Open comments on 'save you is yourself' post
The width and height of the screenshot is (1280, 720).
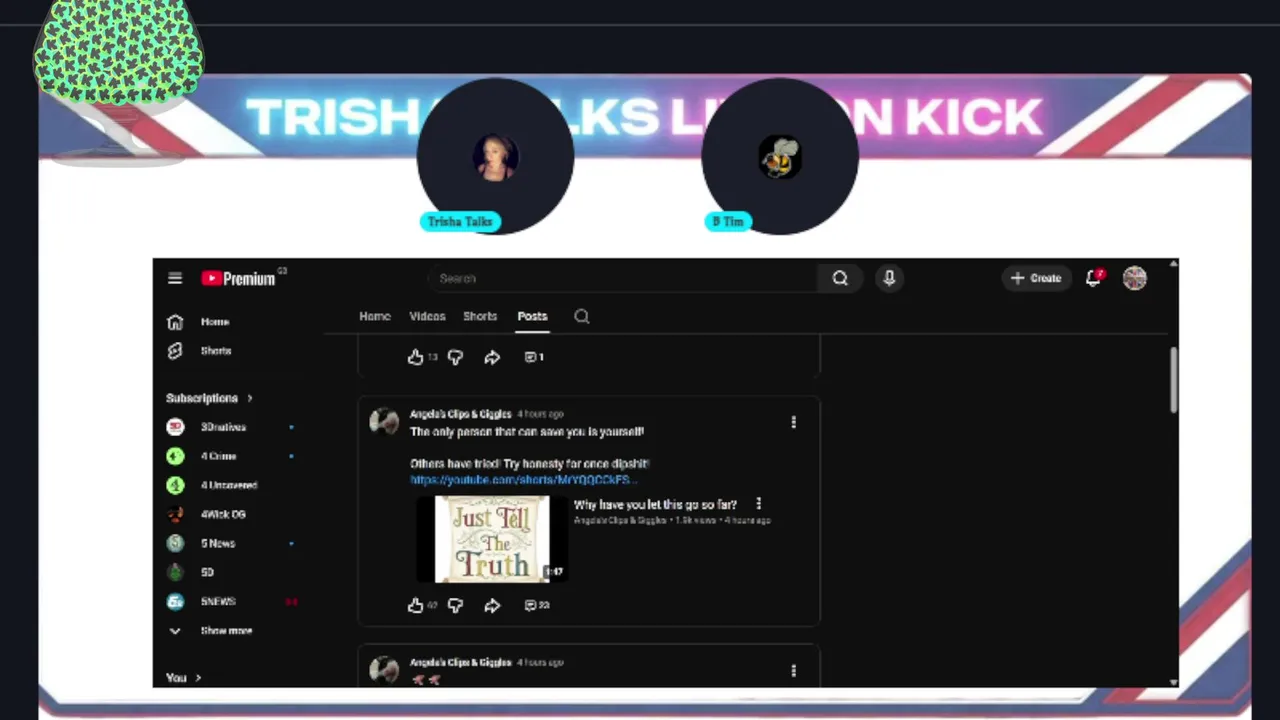[537, 605]
